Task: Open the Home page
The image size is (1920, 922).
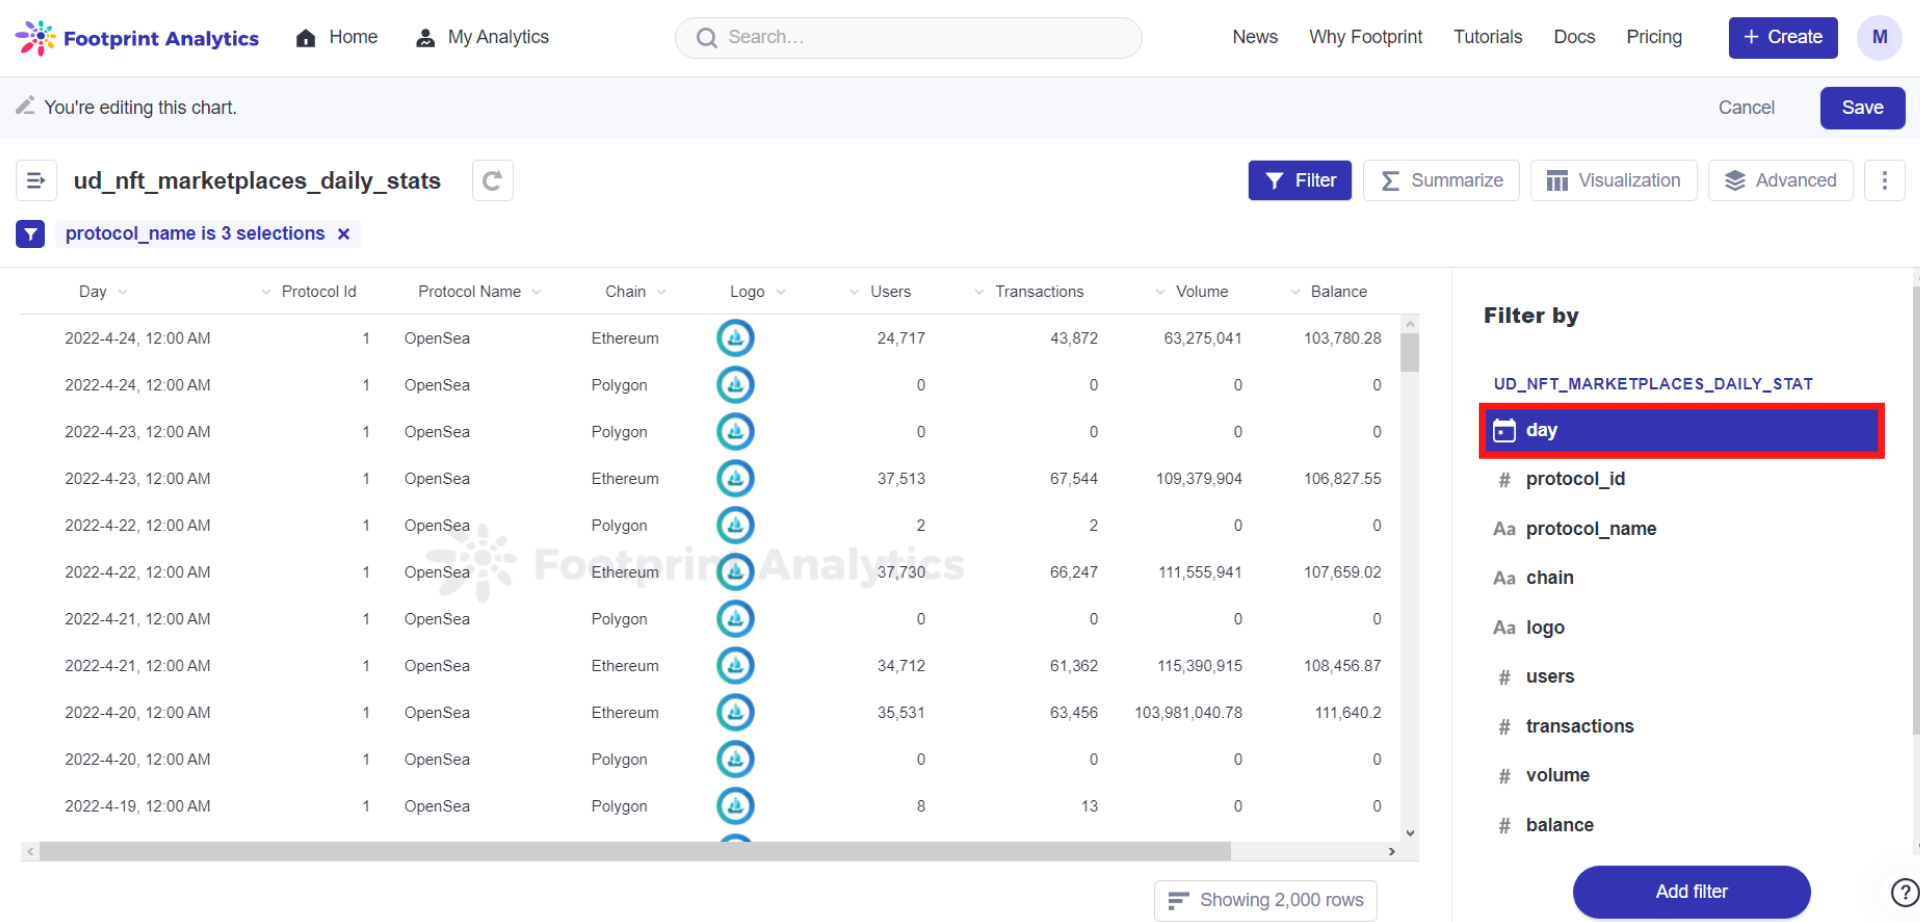Action: (x=337, y=37)
